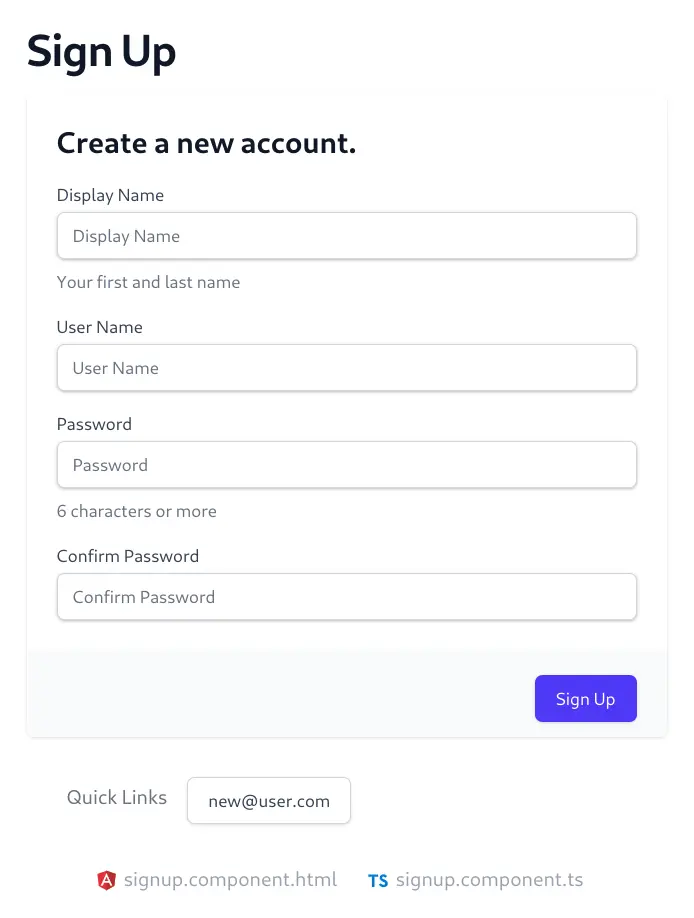Click the Create a new account heading
This screenshot has height=918, width=694.
click(206, 143)
